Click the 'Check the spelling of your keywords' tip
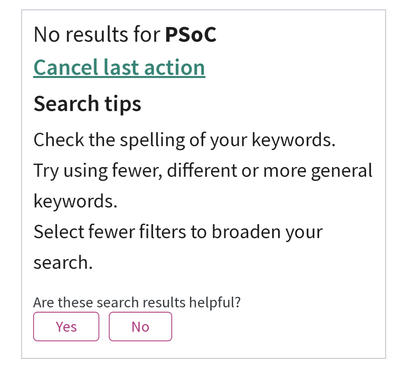 pyautogui.click(x=184, y=140)
